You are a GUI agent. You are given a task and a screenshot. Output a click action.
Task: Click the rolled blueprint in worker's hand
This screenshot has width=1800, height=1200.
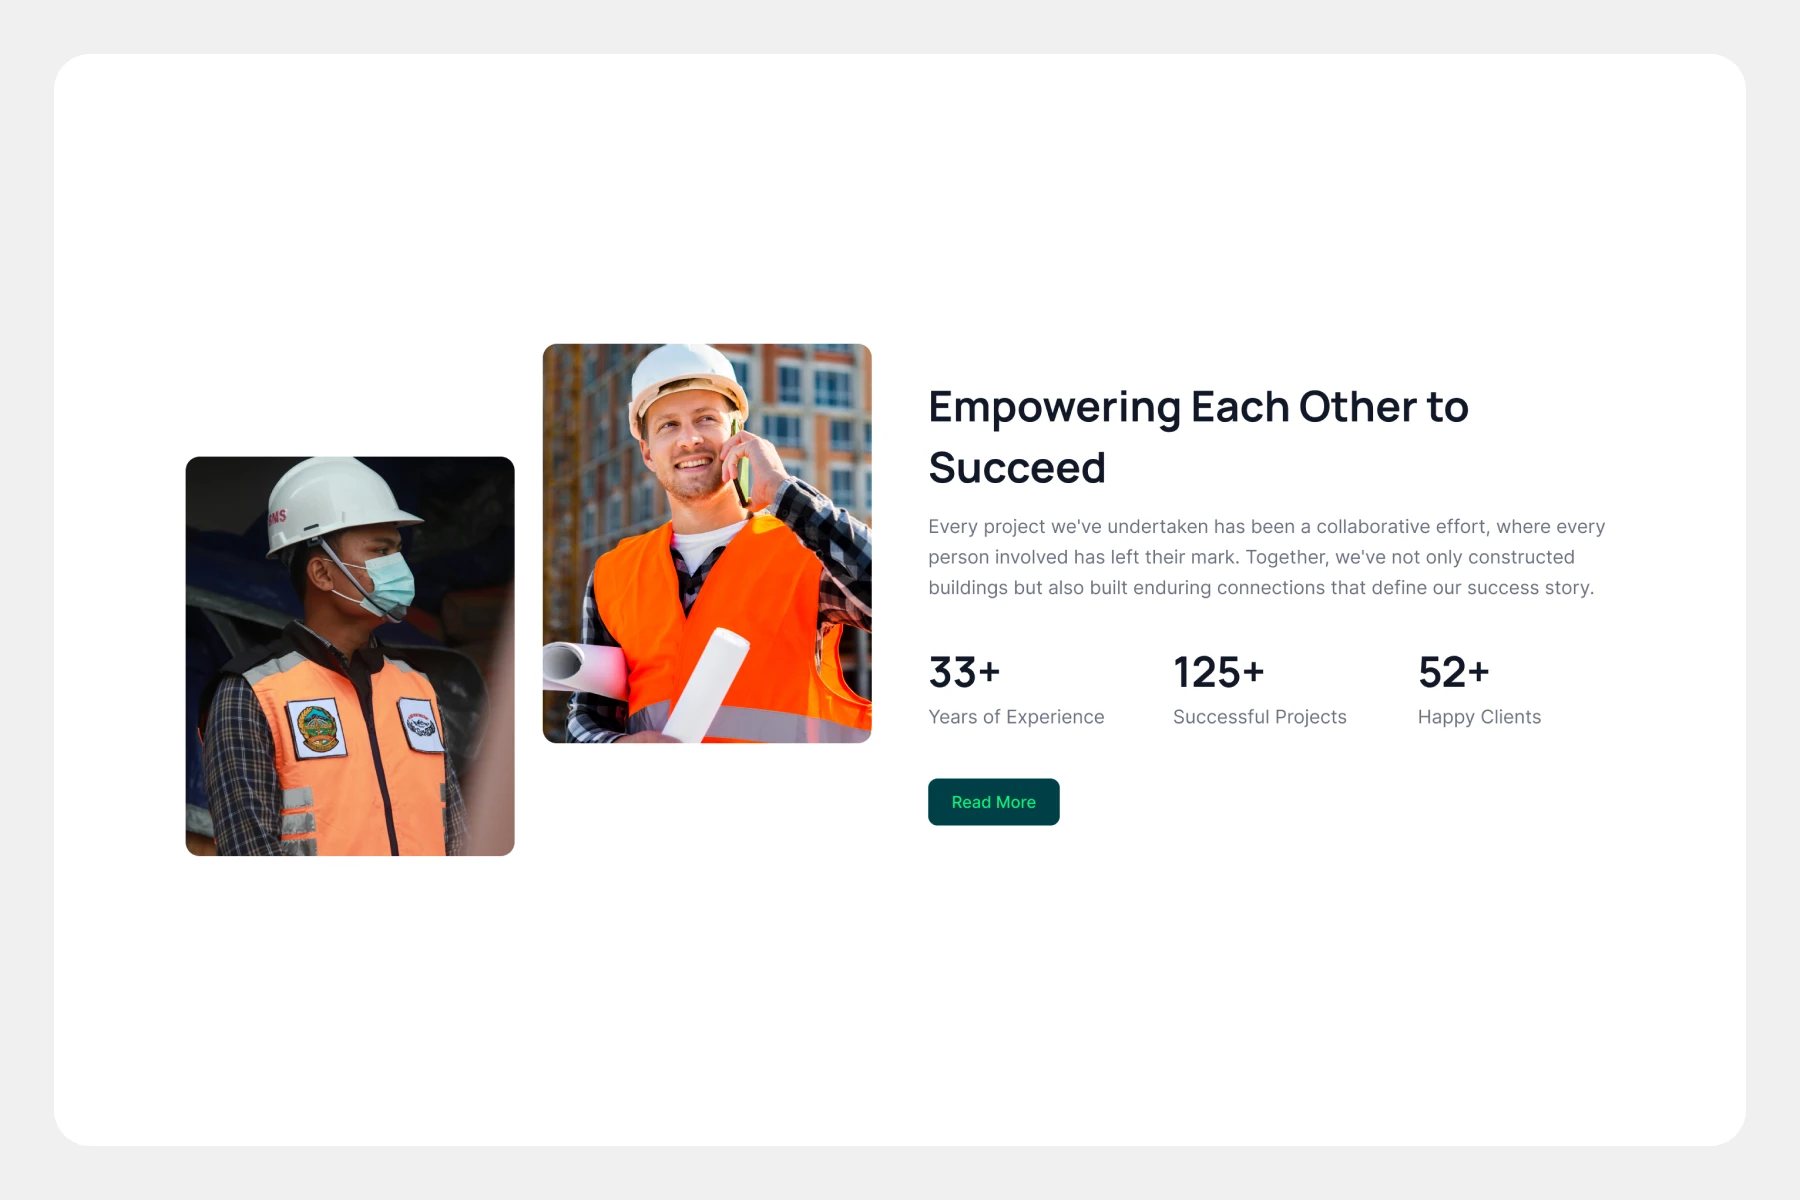[x=706, y=685]
